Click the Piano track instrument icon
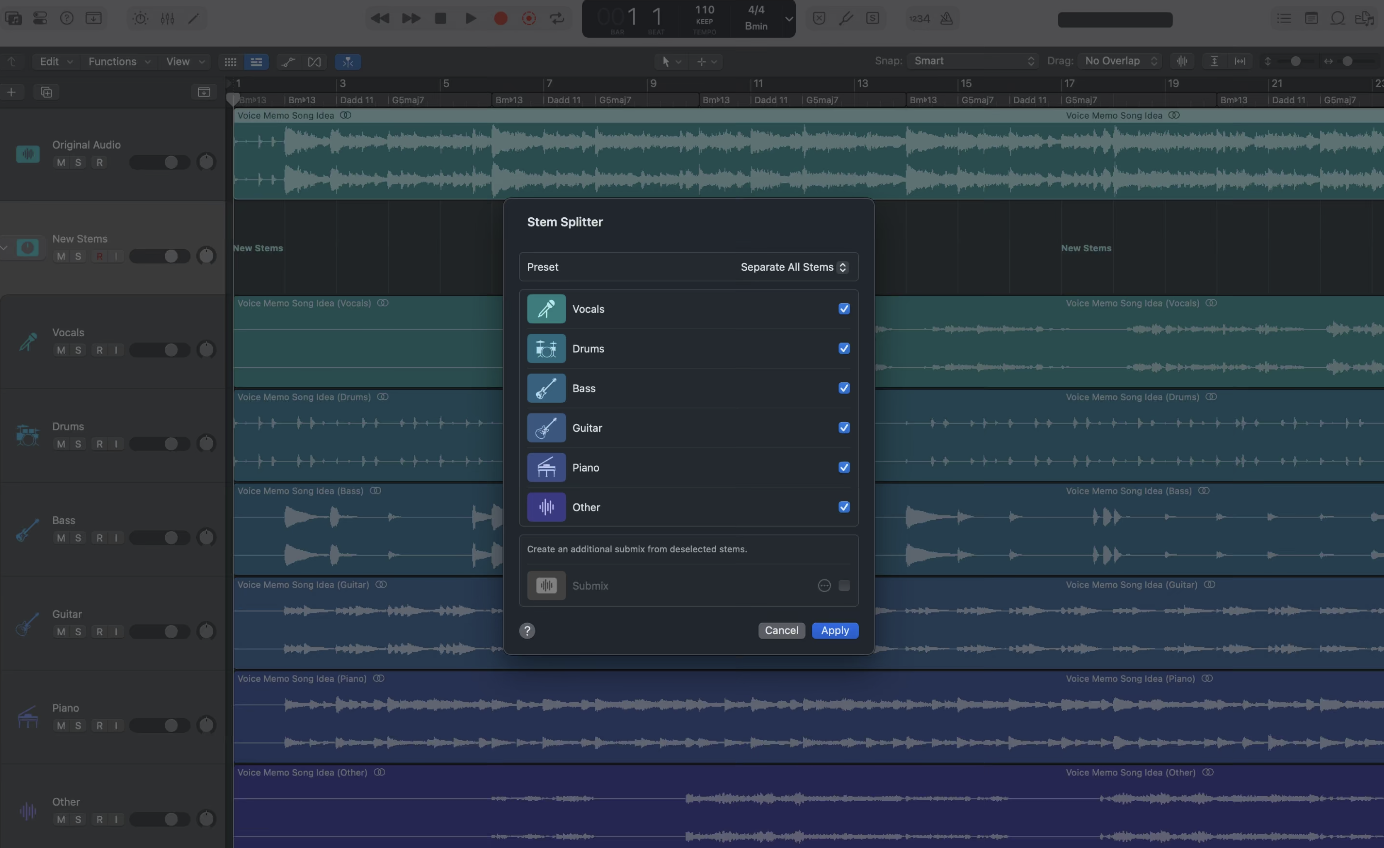Screen dimensions: 1384x848 pos(28,718)
